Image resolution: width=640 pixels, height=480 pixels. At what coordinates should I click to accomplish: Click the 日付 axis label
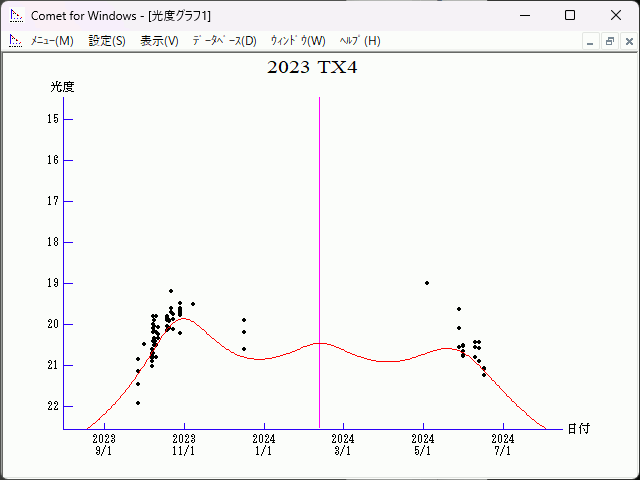tap(579, 429)
